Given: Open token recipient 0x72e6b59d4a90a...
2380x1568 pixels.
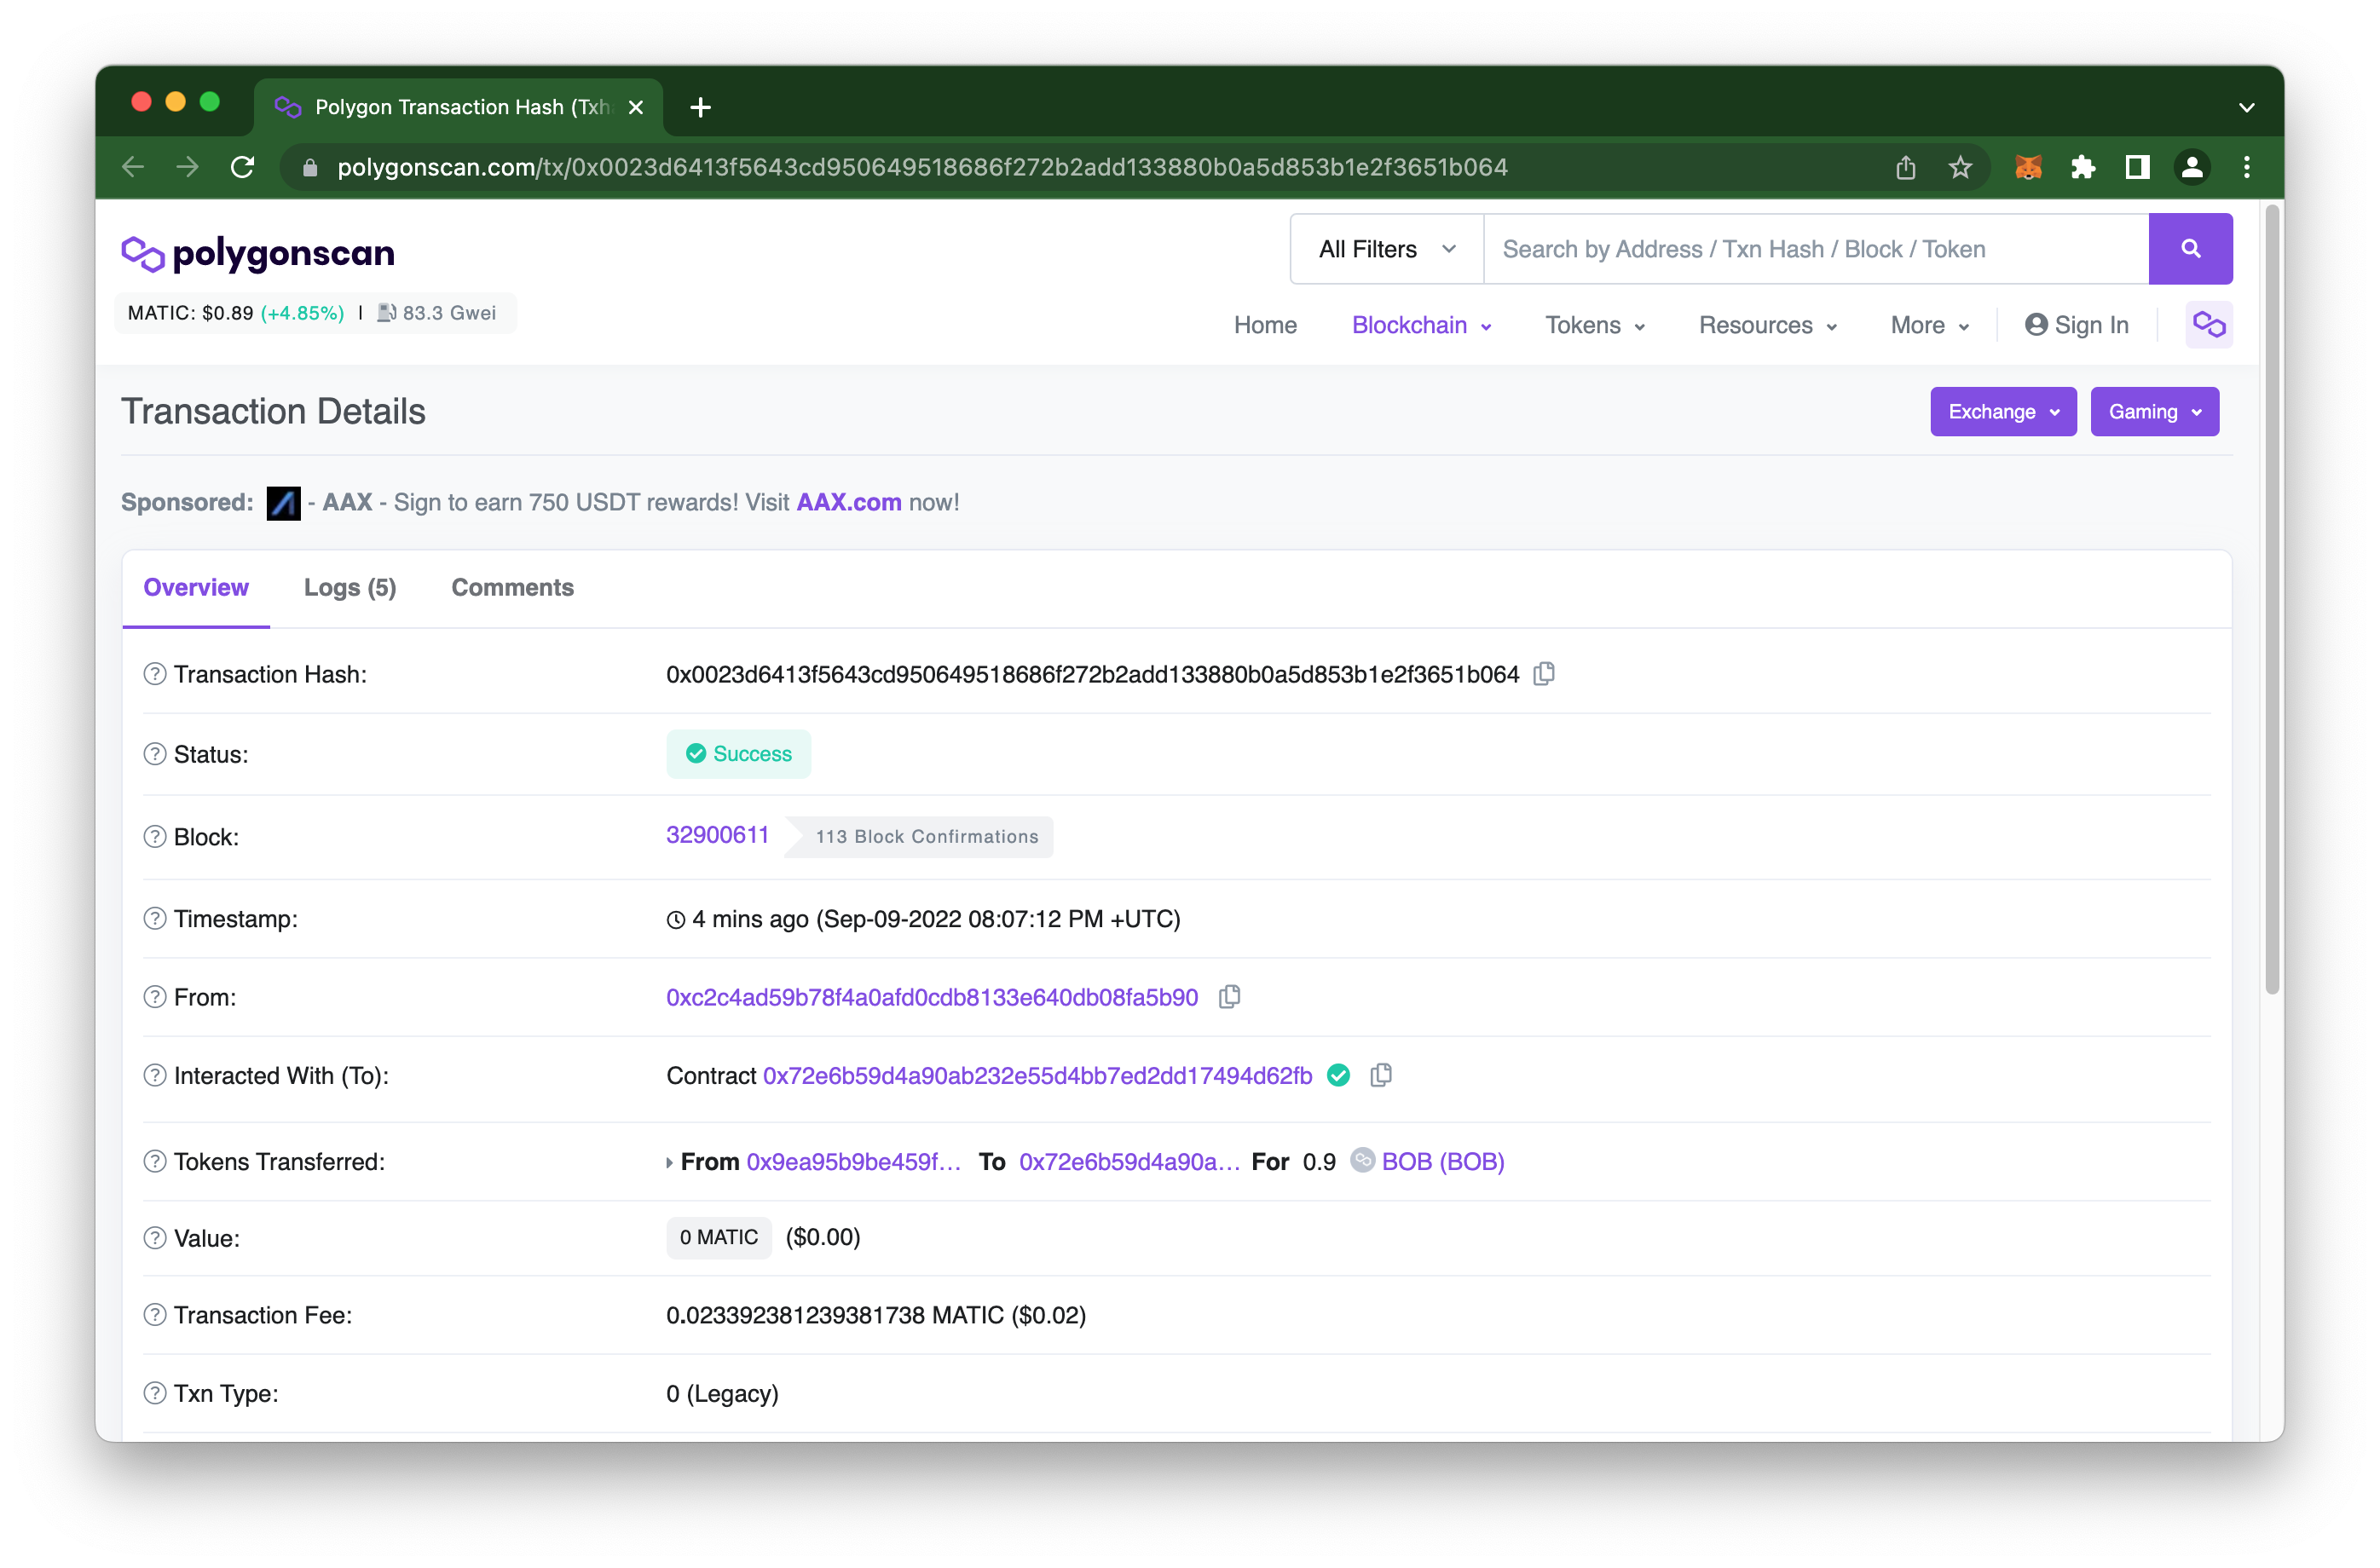Looking at the screenshot, I should 1129,1161.
